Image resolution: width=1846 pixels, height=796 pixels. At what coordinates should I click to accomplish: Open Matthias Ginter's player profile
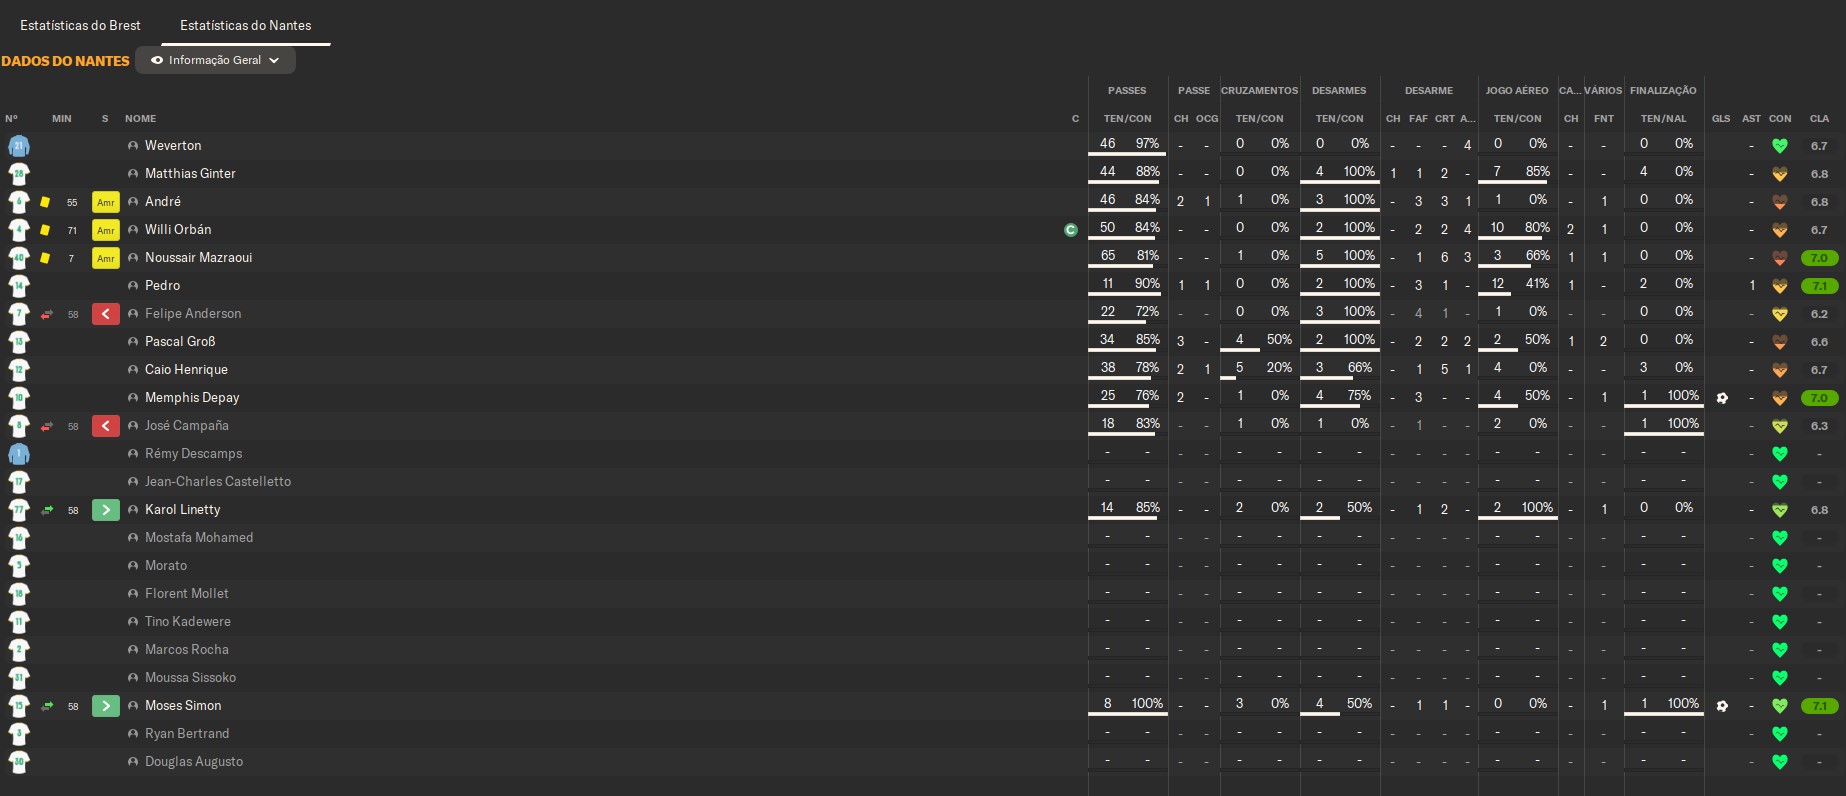pos(190,174)
